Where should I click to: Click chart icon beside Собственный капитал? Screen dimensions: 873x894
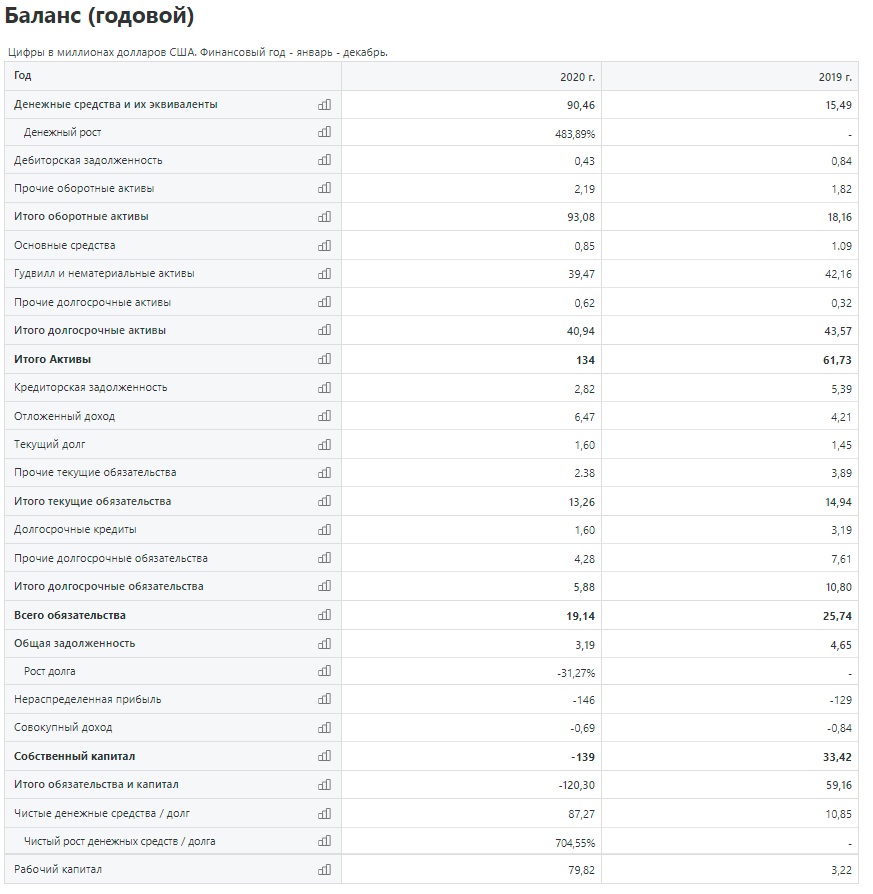tap(324, 755)
